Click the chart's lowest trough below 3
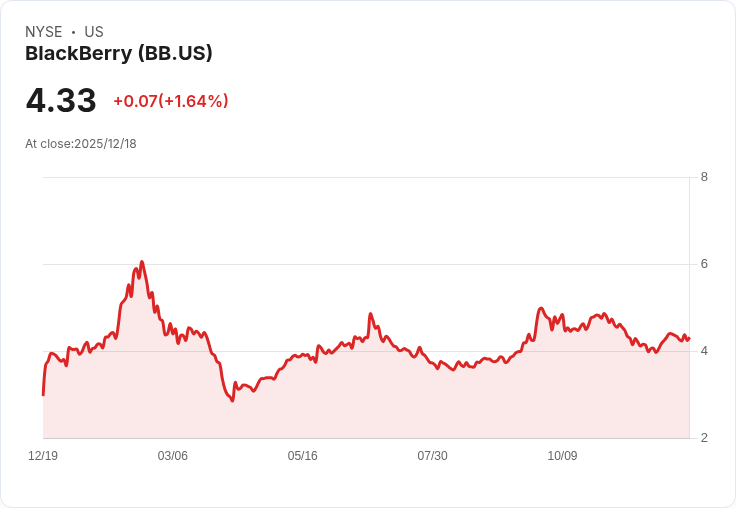The width and height of the screenshot is (736, 508). click(x=232, y=400)
